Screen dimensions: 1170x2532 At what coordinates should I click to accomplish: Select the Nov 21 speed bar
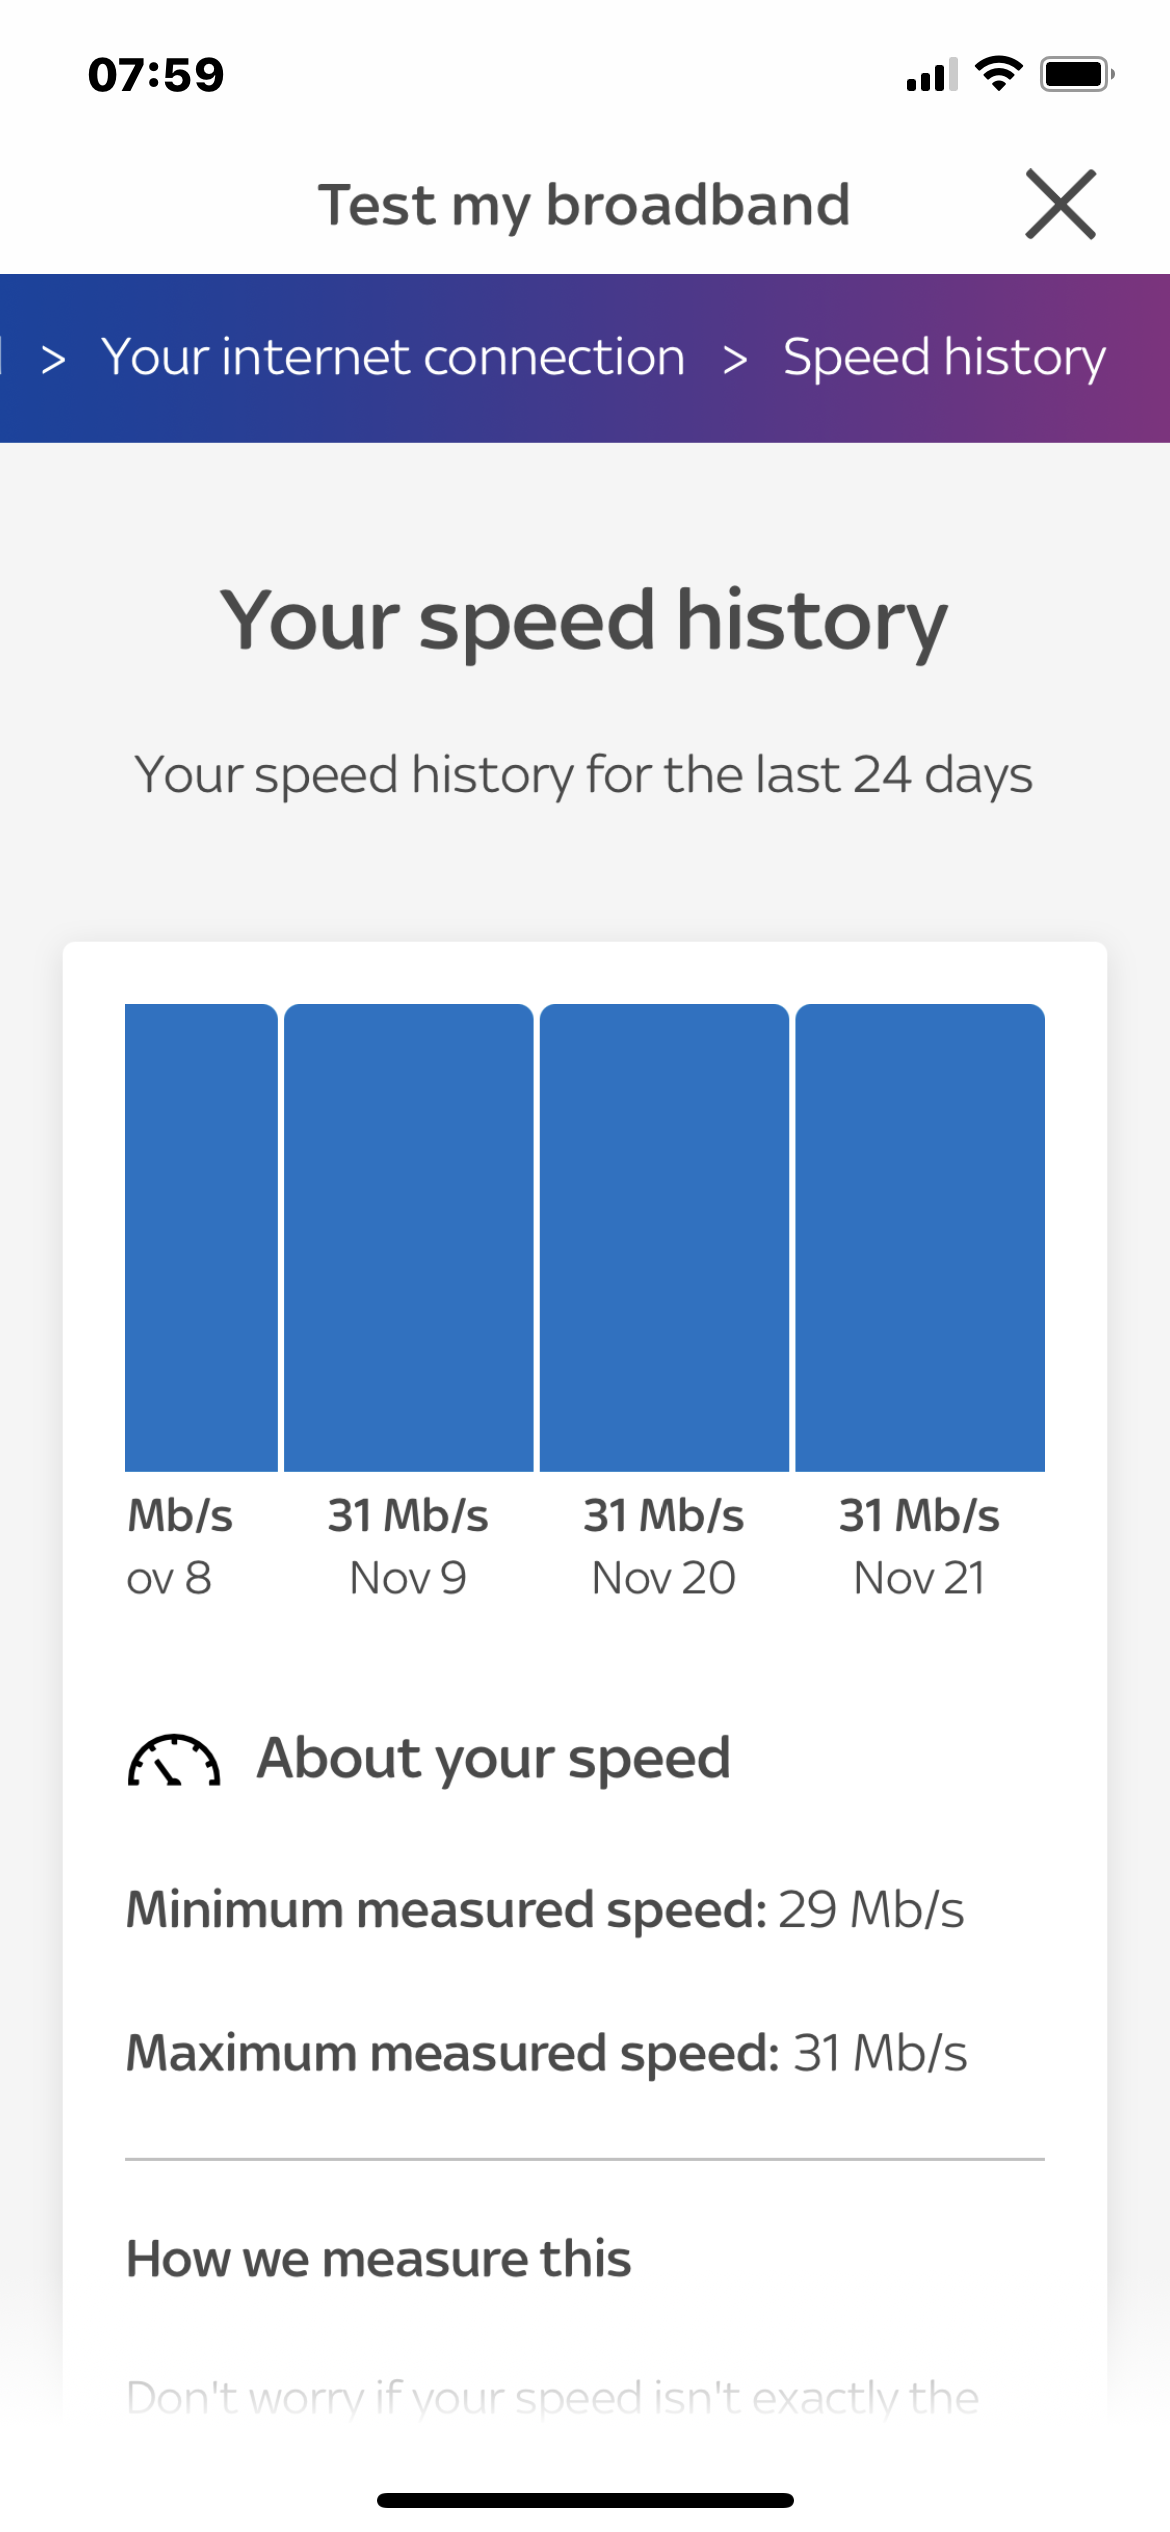[x=920, y=1237]
